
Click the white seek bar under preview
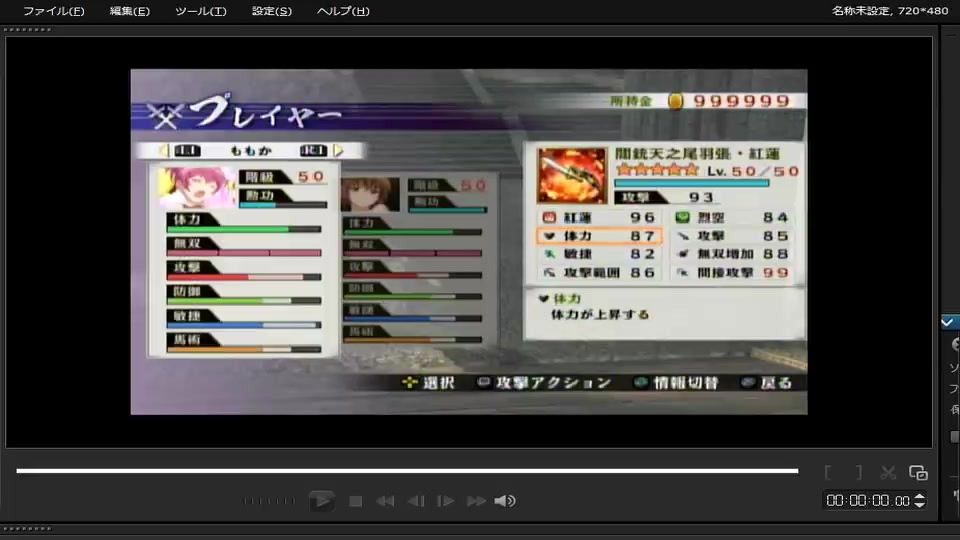(x=407, y=471)
